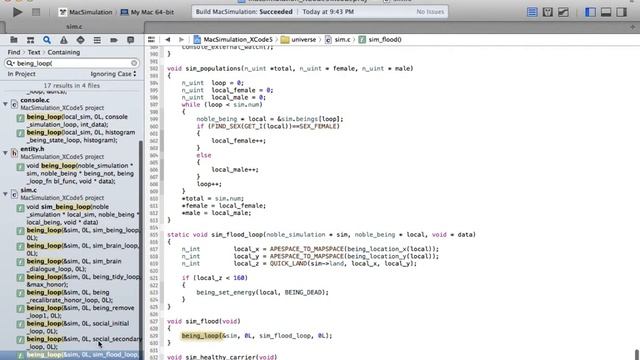This screenshot has height=360, width=640.
Task: Choose the My Mac 64-bit destination
Action: point(147,12)
